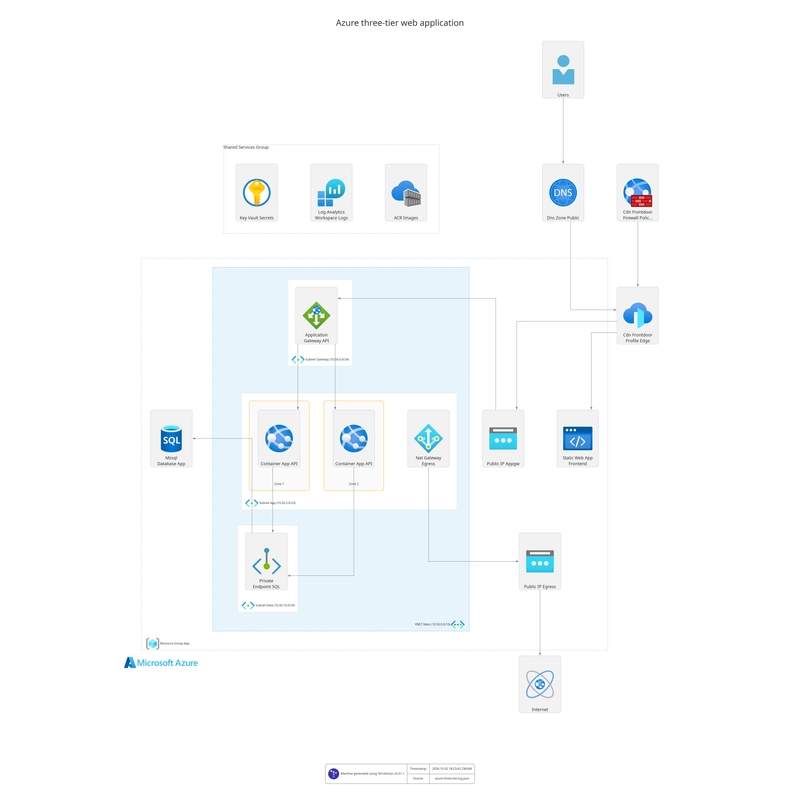Select the Nat Gateway Egress icon

(429, 438)
